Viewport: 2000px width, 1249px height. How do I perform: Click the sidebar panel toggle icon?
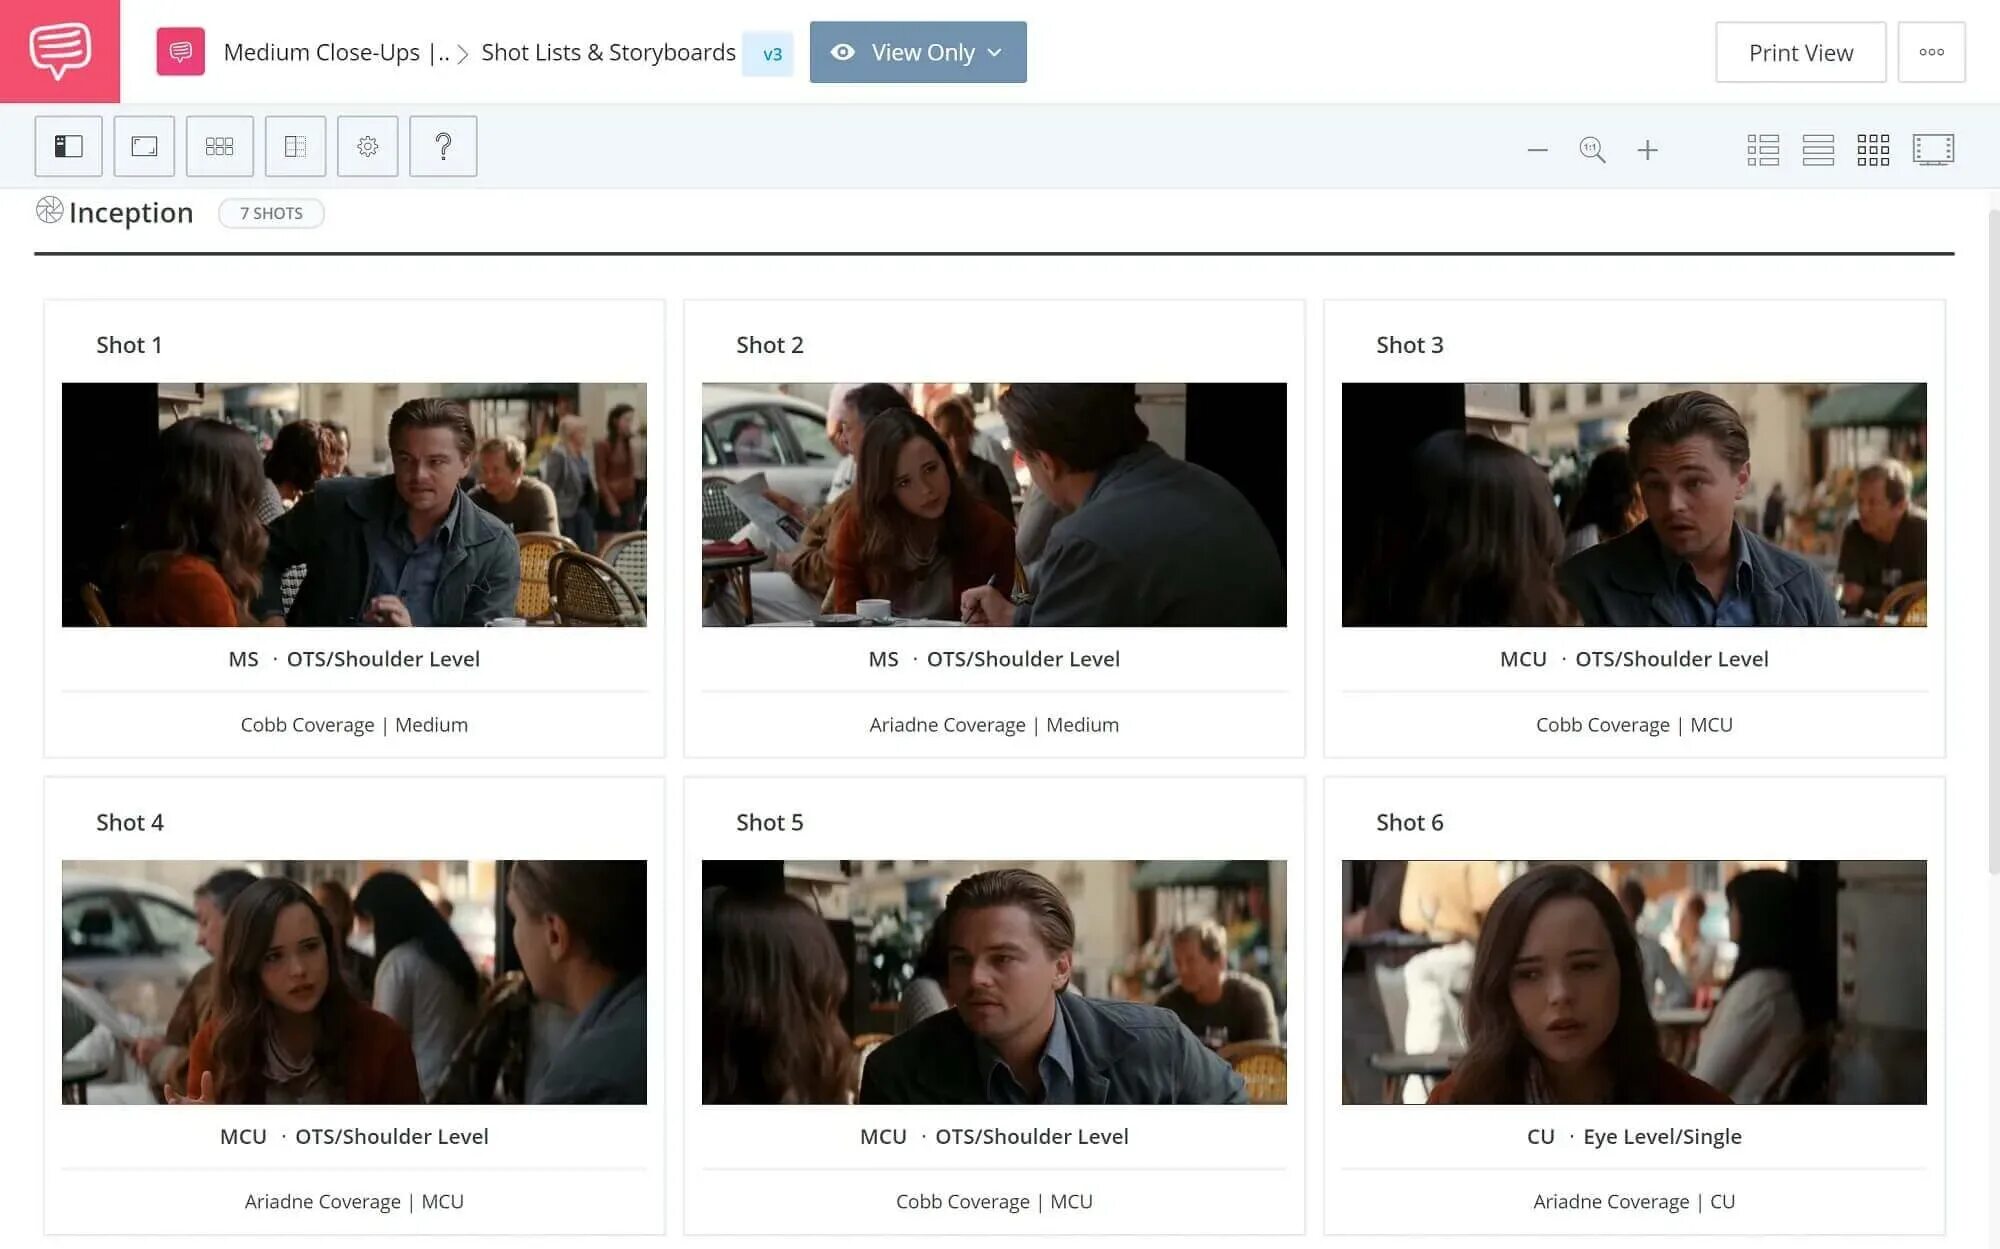point(68,145)
